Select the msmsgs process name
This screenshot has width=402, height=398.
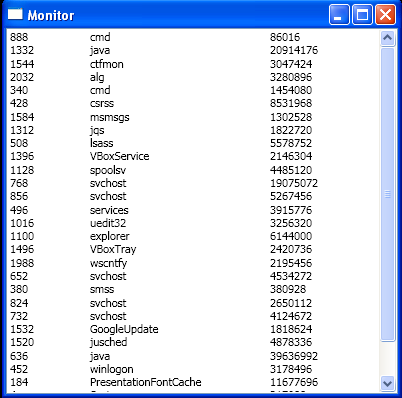pyautogui.click(x=110, y=117)
